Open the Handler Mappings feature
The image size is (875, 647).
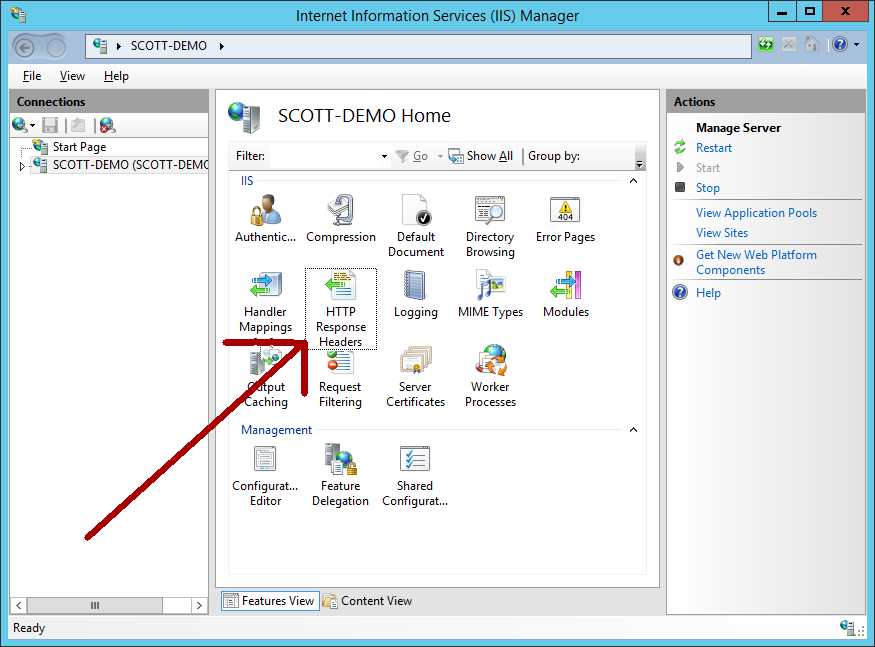[x=266, y=302]
